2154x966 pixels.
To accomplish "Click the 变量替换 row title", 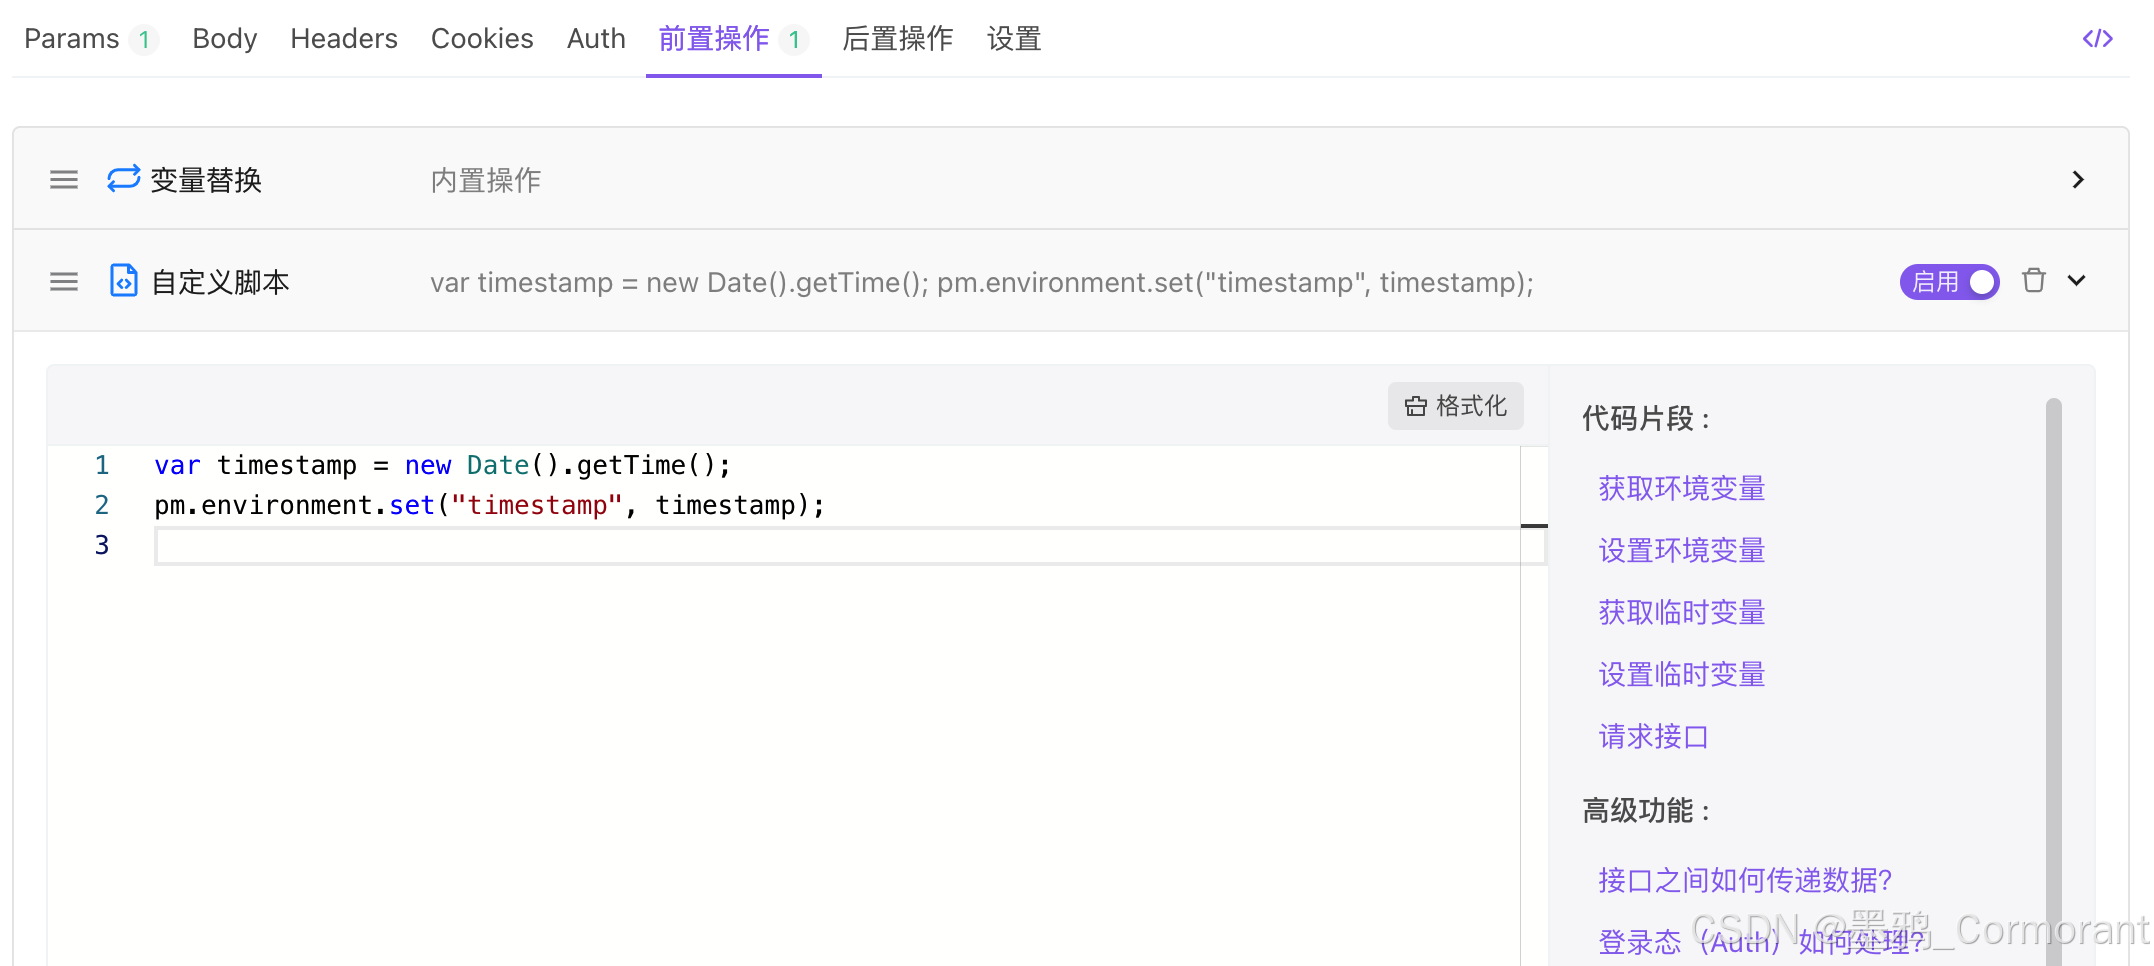I will pos(206,180).
